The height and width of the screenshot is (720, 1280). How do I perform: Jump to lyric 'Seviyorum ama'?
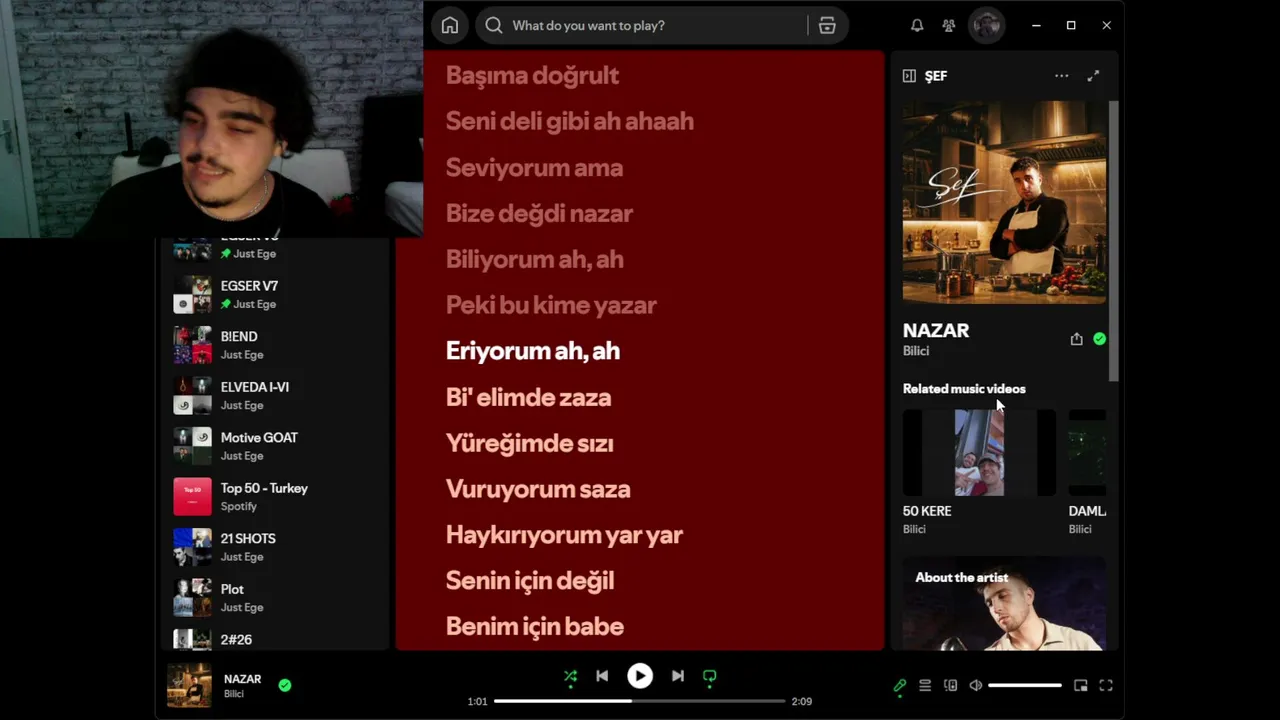[534, 167]
